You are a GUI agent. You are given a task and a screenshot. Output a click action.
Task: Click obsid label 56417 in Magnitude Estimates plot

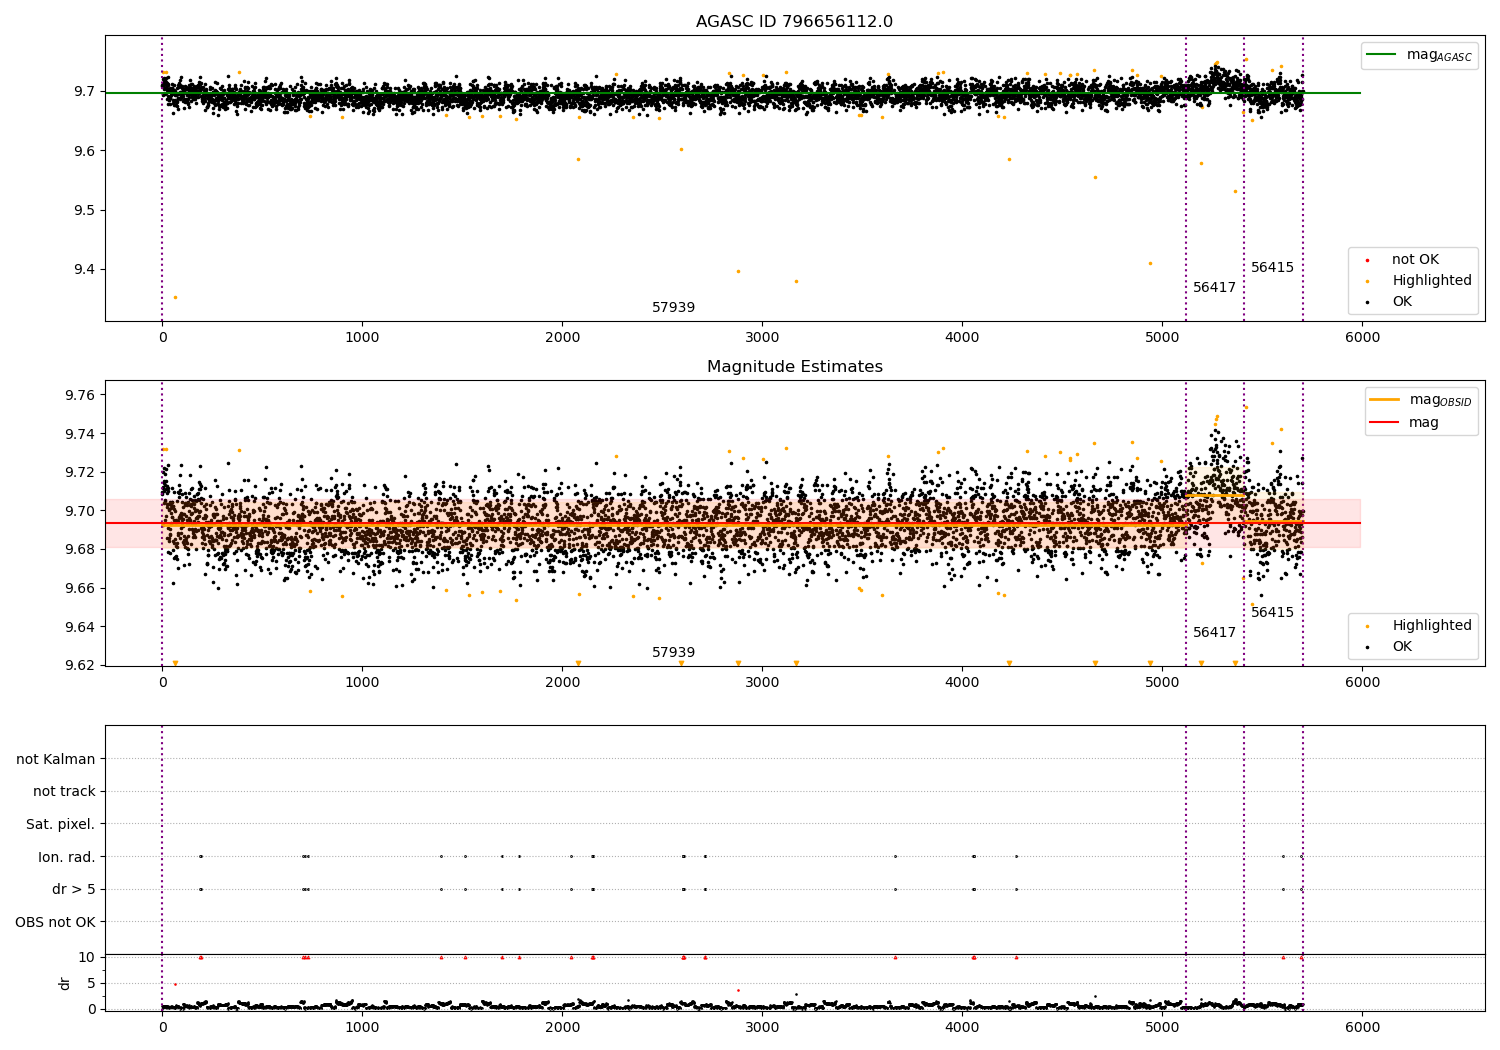coord(1214,633)
